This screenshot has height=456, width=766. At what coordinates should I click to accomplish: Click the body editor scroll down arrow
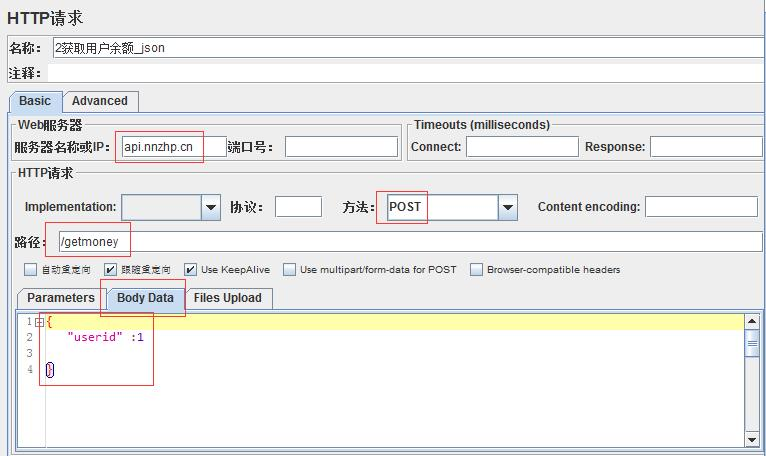click(752, 439)
